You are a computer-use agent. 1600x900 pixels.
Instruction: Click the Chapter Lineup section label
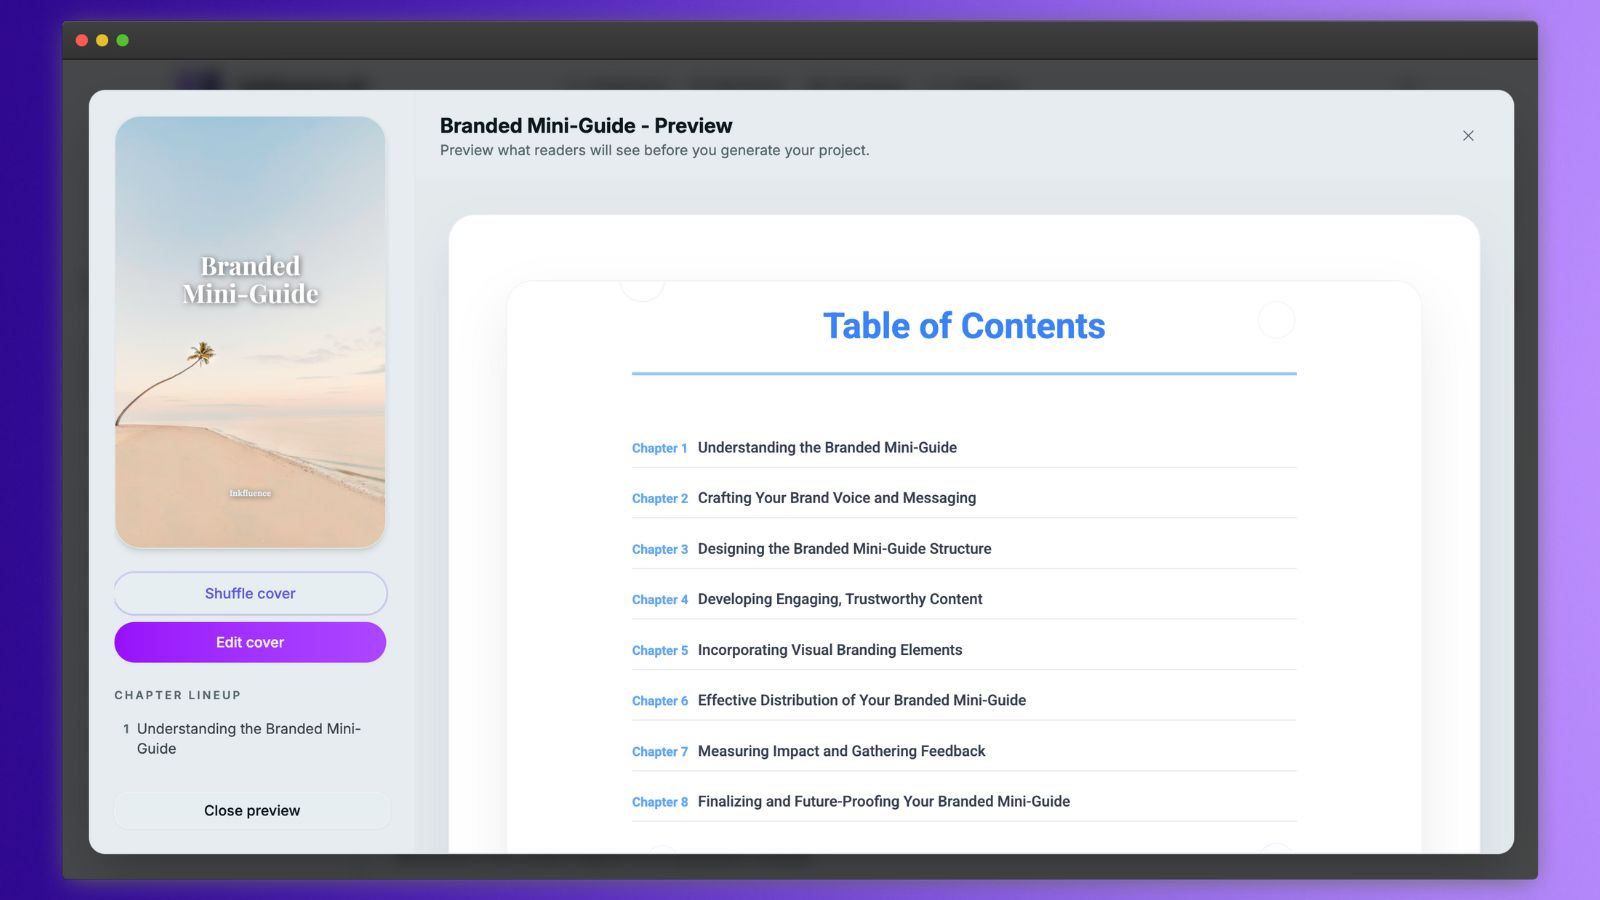click(x=178, y=694)
